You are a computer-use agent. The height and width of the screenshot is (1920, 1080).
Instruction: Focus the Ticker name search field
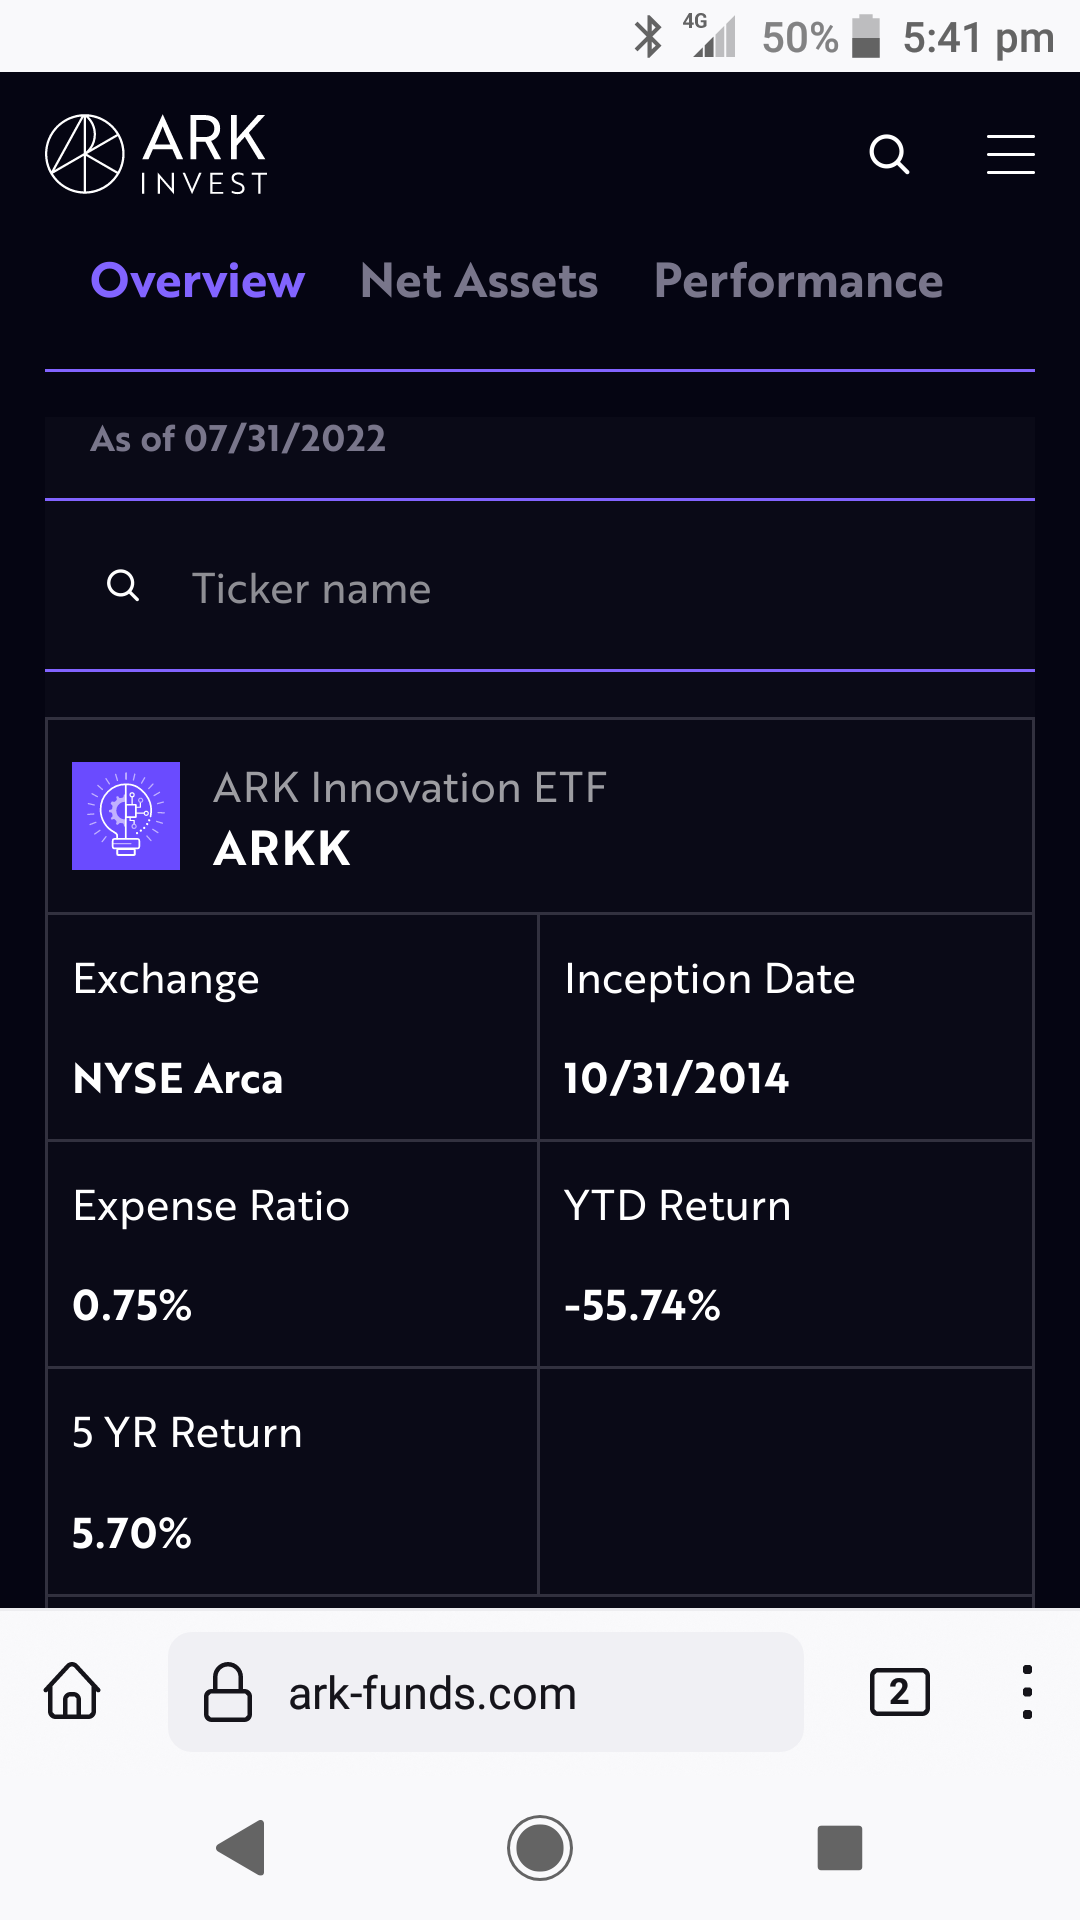point(540,587)
